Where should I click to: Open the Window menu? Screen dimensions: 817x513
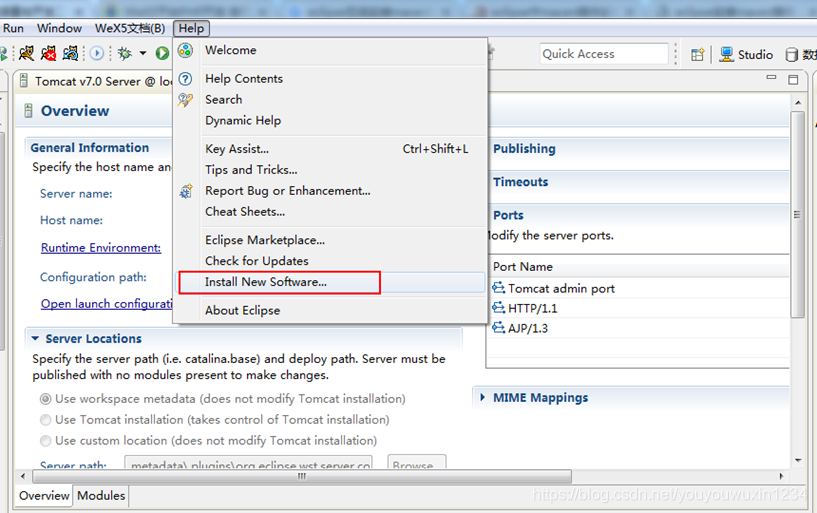pyautogui.click(x=59, y=28)
